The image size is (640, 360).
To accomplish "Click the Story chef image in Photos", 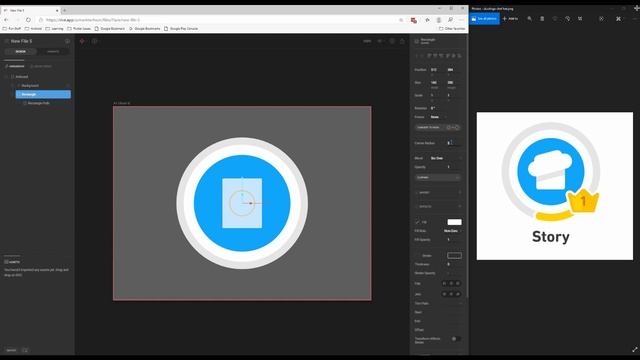I will [x=555, y=186].
